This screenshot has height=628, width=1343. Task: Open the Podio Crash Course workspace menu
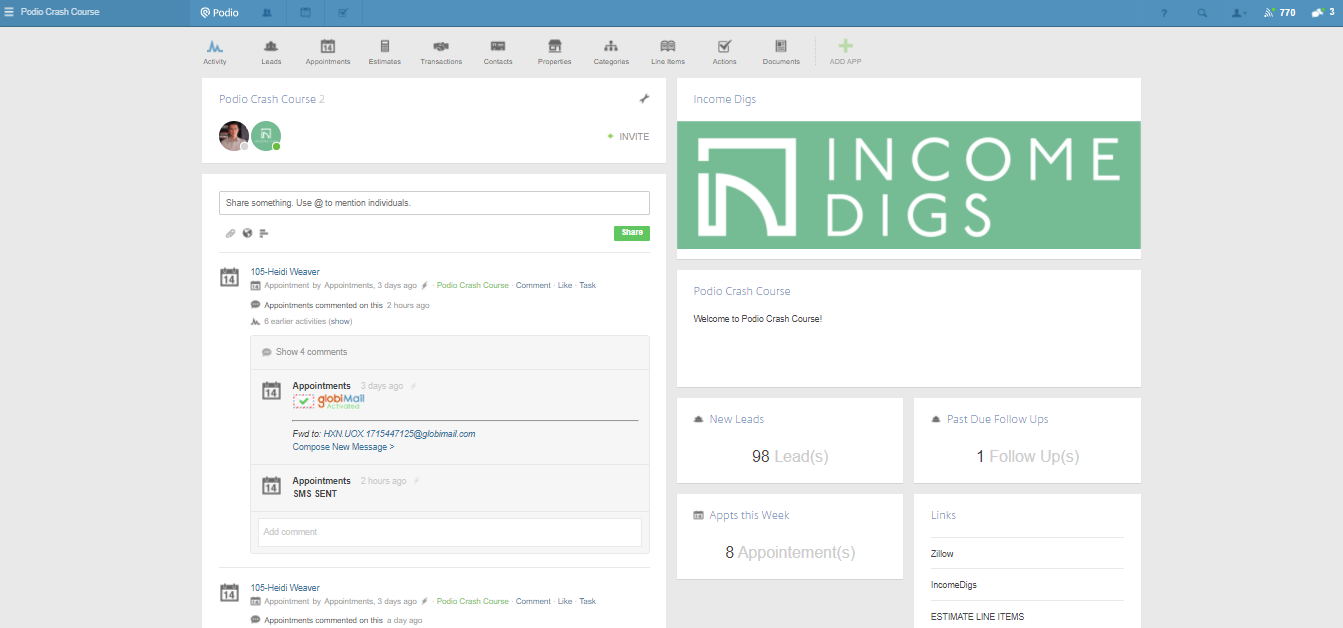tap(52, 13)
